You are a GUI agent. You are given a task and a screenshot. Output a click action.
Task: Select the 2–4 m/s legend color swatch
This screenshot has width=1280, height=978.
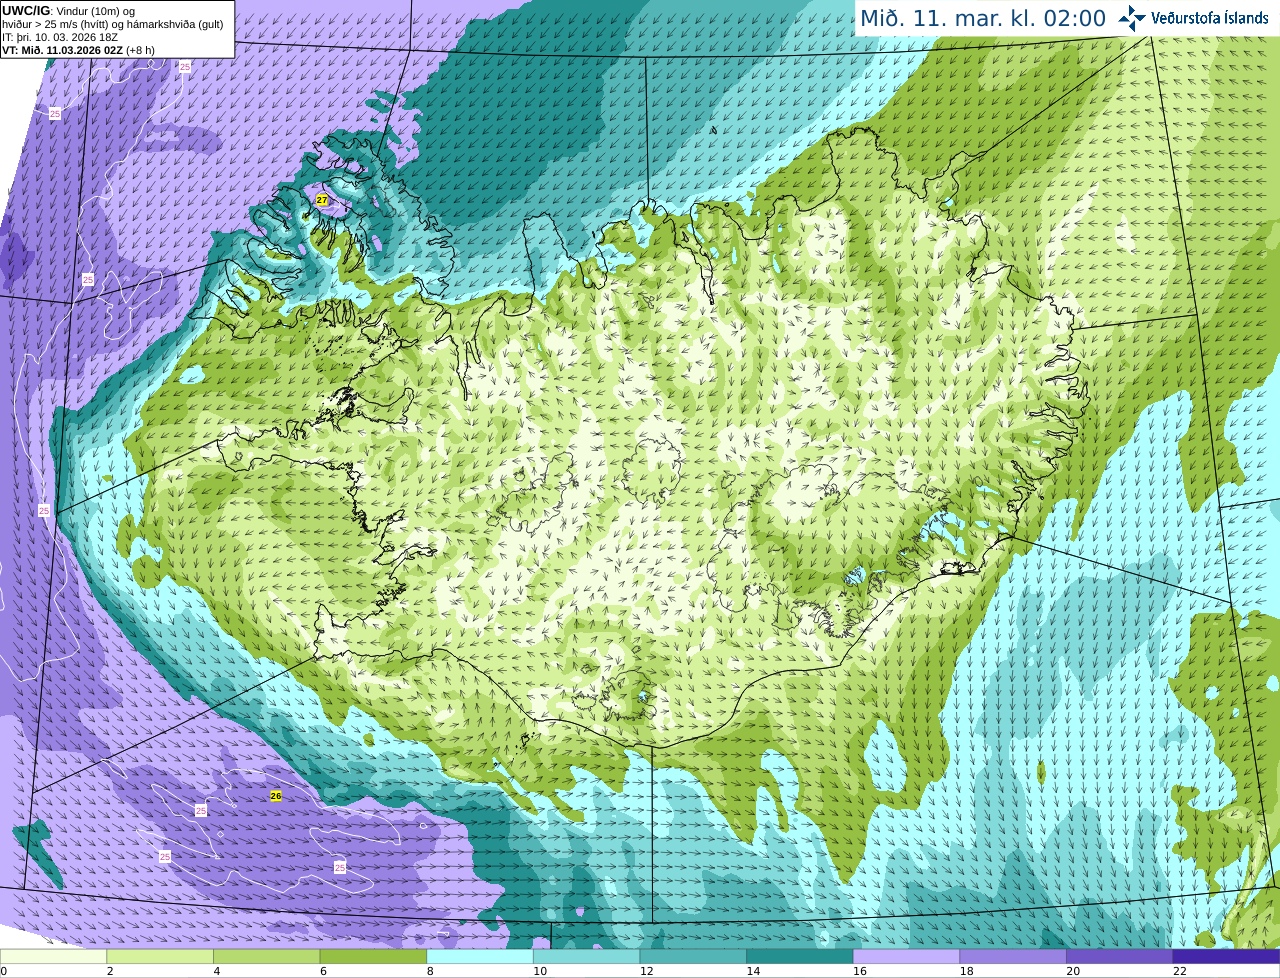pos(160,956)
